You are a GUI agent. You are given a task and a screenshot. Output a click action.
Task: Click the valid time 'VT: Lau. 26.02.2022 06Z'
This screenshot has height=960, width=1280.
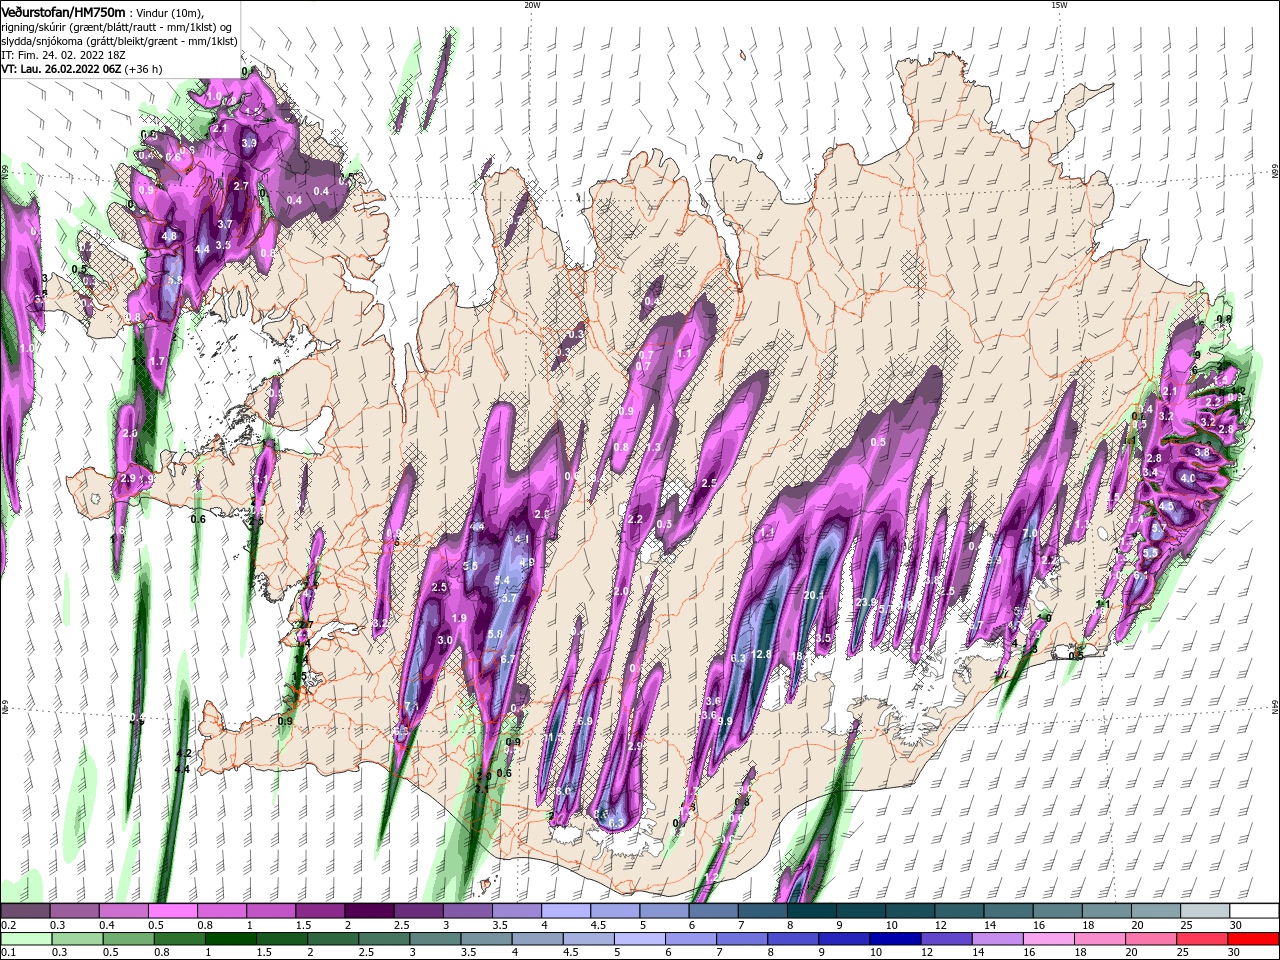coord(61,69)
